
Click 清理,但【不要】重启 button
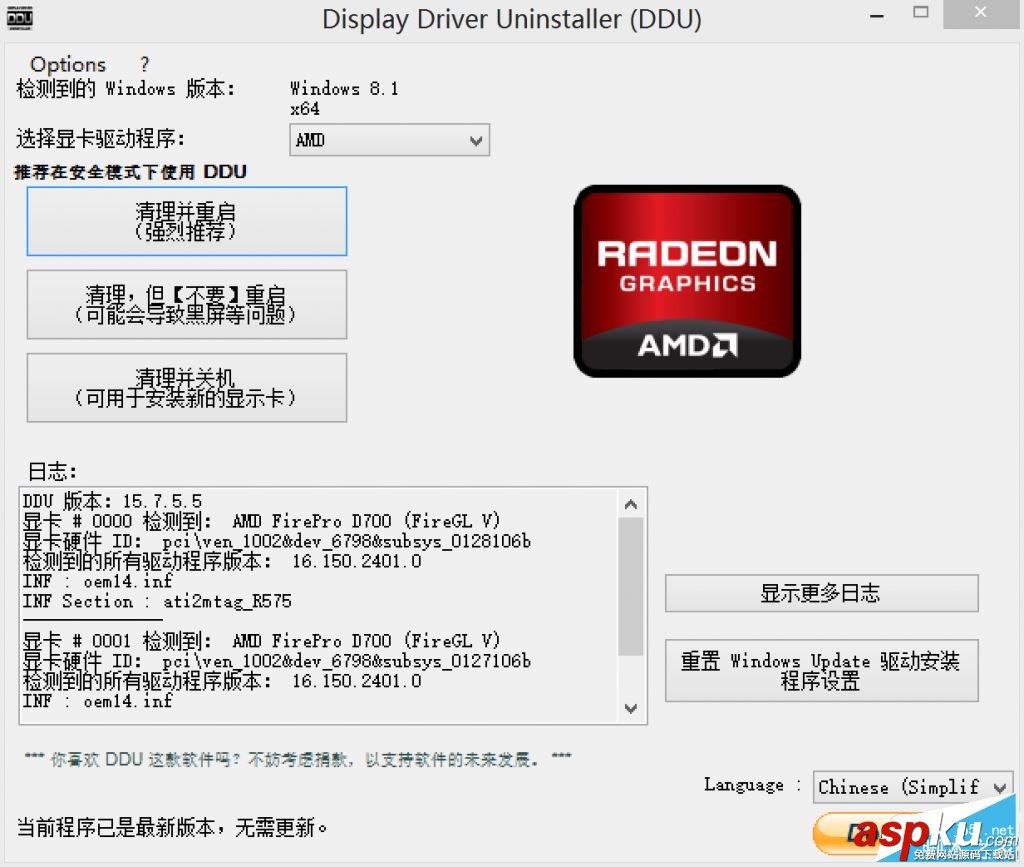187,305
